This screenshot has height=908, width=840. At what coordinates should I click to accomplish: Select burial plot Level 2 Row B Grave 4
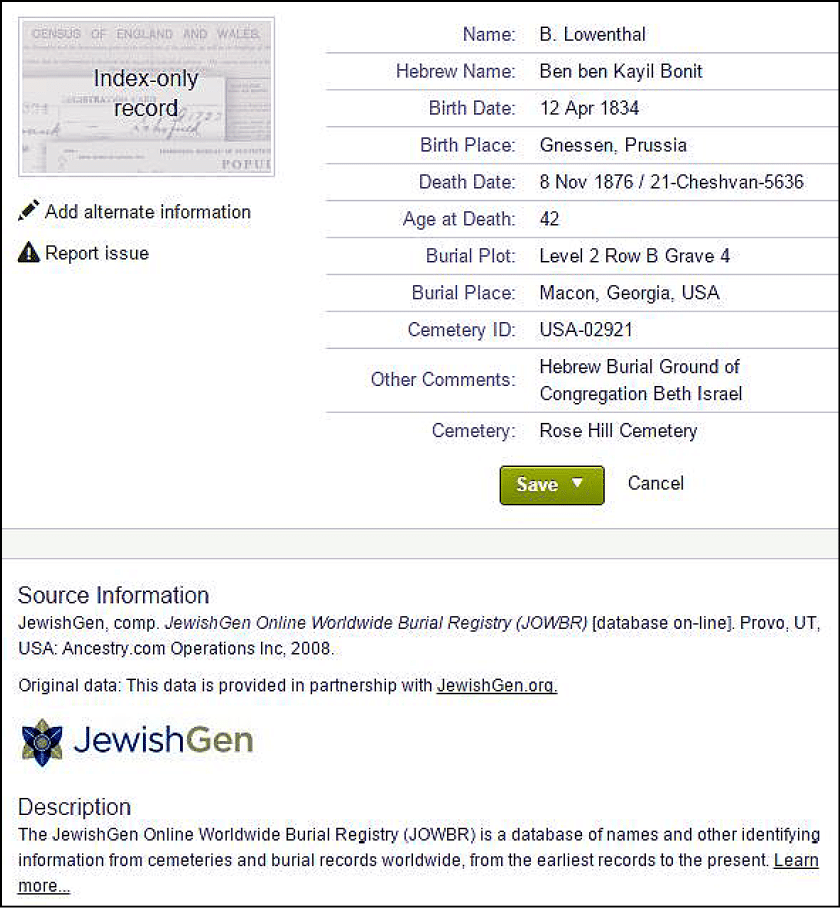634,256
